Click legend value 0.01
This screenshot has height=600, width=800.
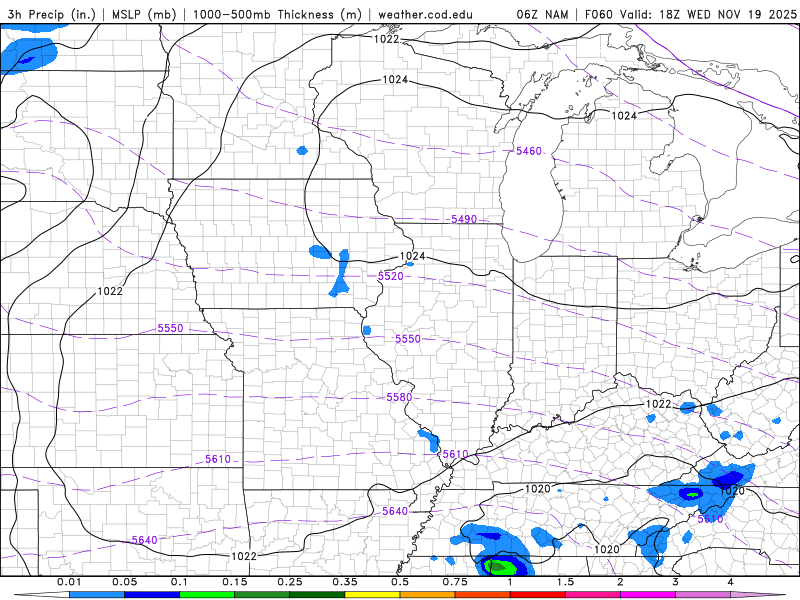point(69,582)
